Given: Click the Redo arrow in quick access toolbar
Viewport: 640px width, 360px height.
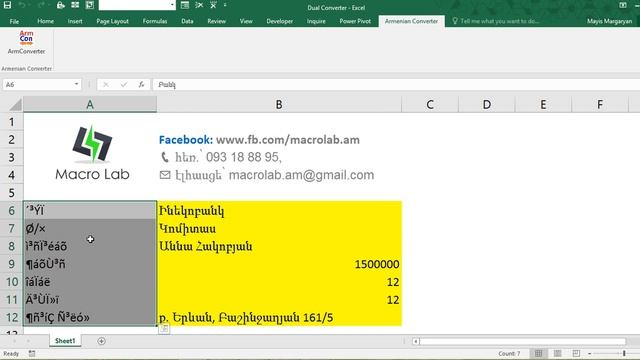Looking at the screenshot, I should (x=41, y=5).
